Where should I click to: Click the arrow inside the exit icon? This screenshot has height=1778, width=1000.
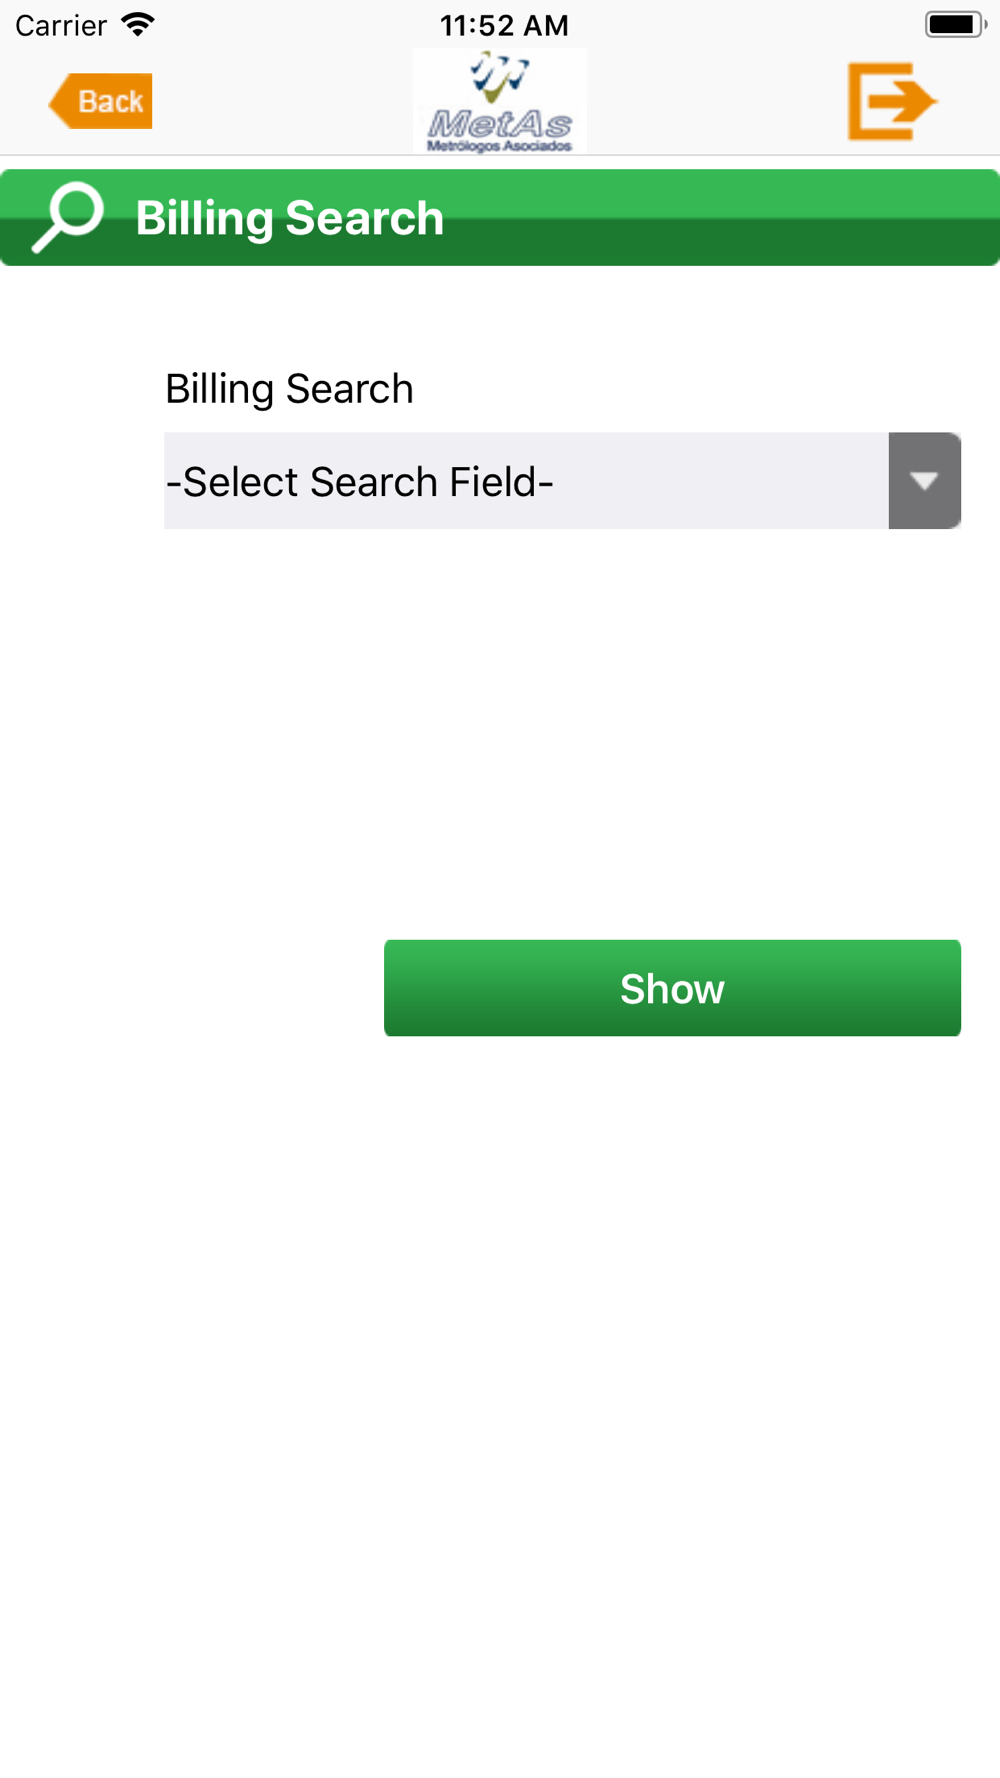pos(902,101)
